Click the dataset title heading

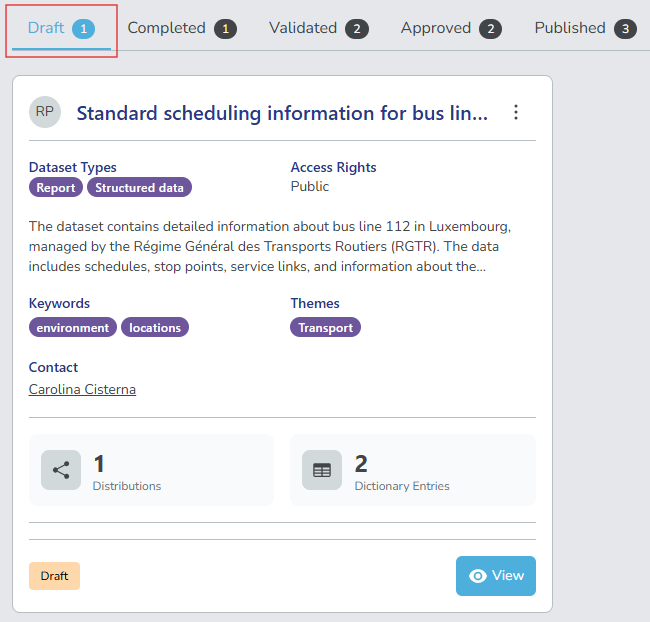[282, 113]
